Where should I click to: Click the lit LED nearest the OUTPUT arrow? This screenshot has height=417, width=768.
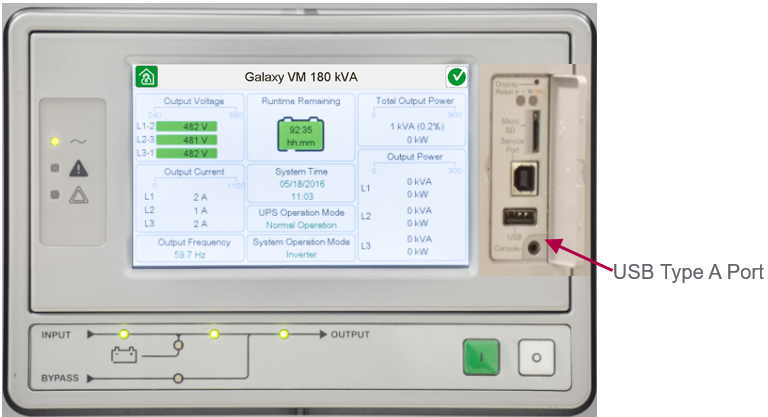point(284,334)
